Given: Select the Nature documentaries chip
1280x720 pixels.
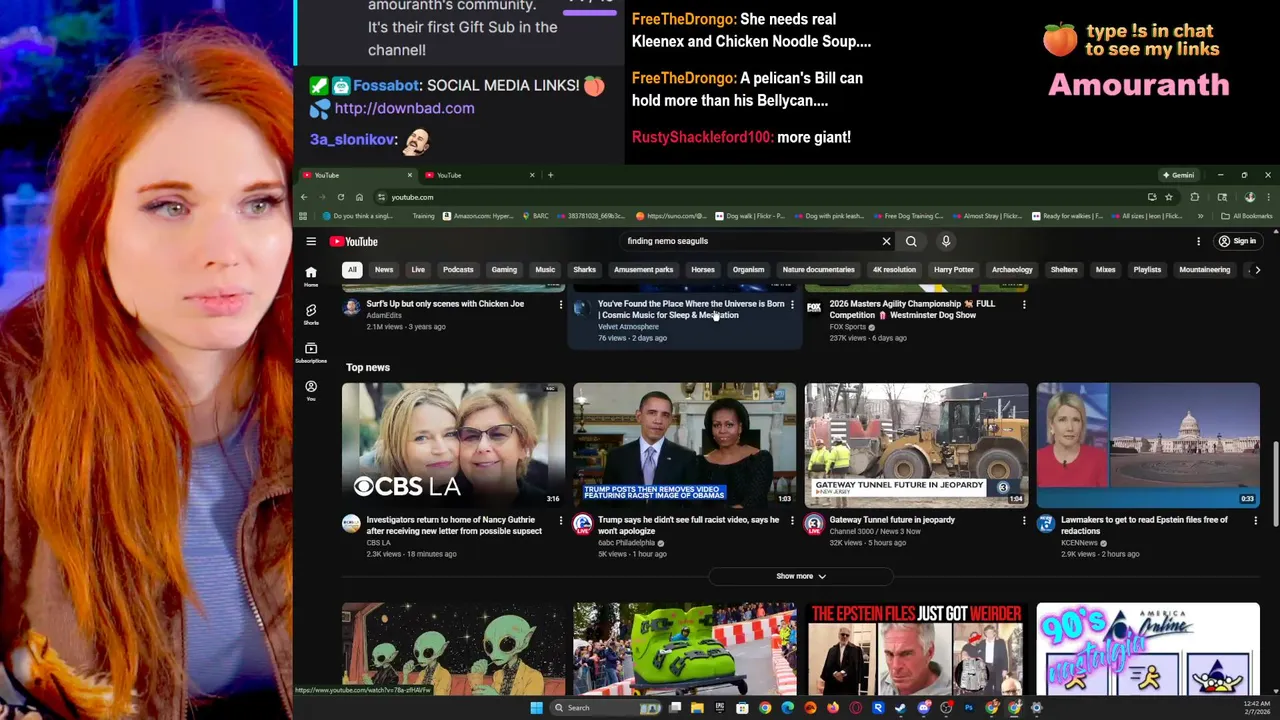Looking at the screenshot, I should click(x=818, y=269).
